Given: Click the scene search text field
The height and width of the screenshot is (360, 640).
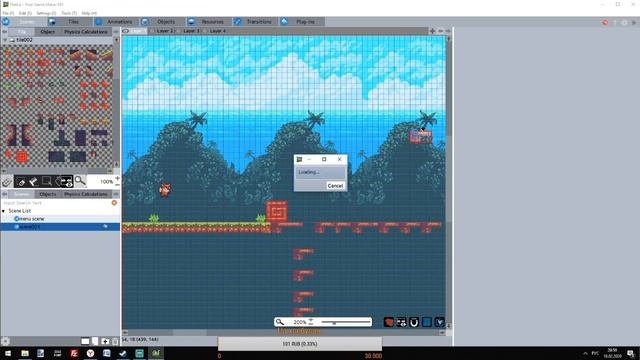Looking at the screenshot, I should 56,203.
